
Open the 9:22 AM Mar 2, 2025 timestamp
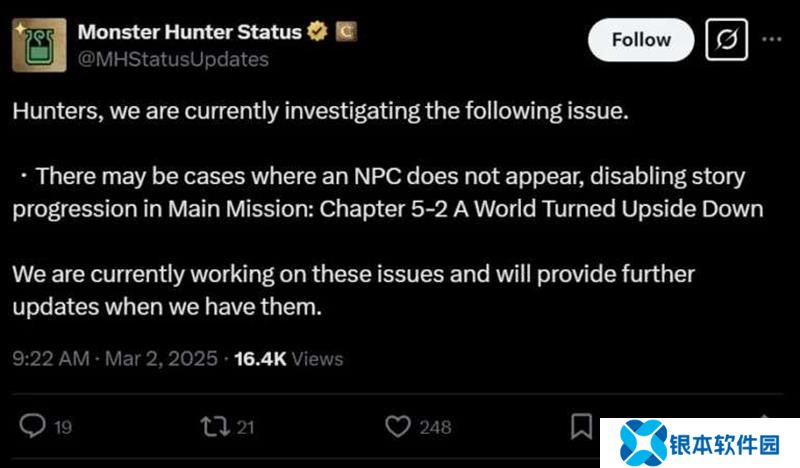tap(116, 358)
